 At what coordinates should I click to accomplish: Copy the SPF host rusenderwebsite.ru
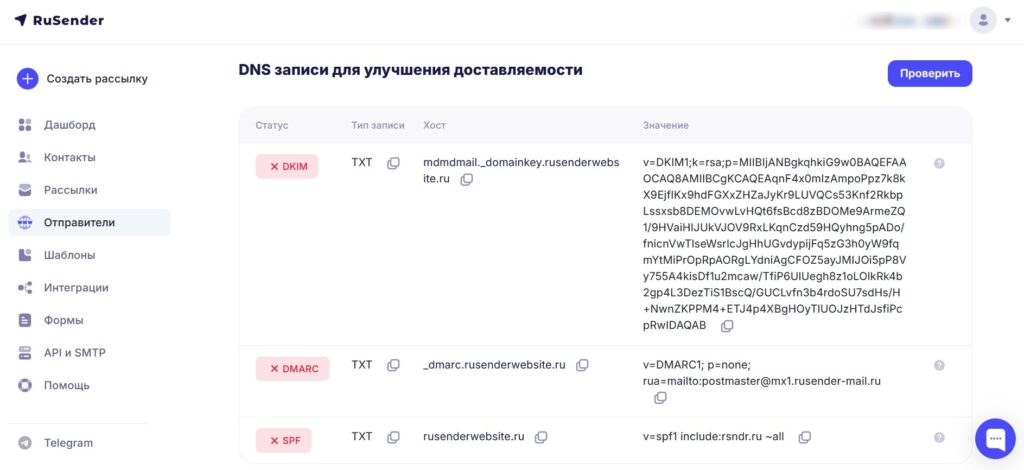(x=541, y=437)
